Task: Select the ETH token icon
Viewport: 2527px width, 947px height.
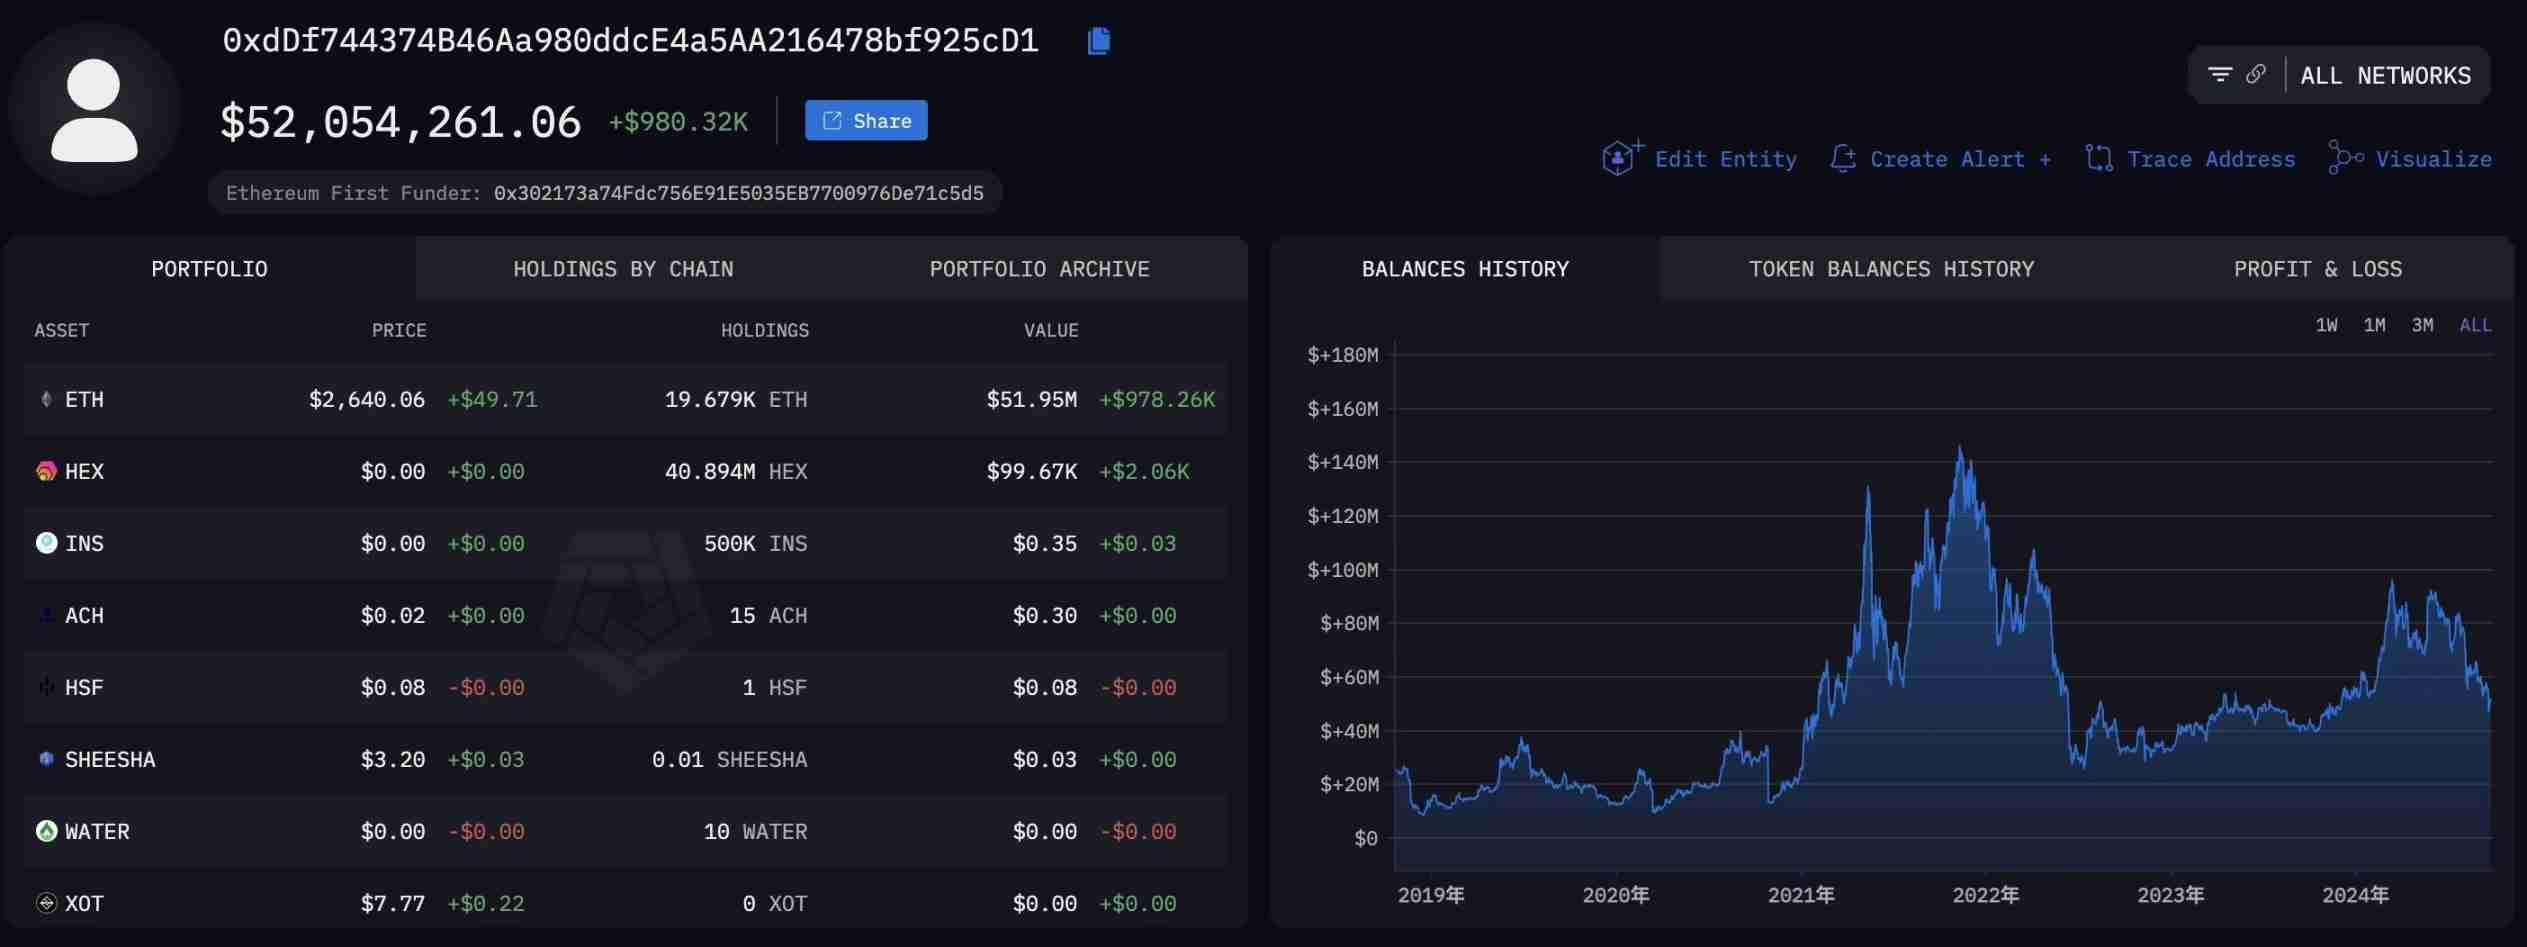Action: pos(46,400)
